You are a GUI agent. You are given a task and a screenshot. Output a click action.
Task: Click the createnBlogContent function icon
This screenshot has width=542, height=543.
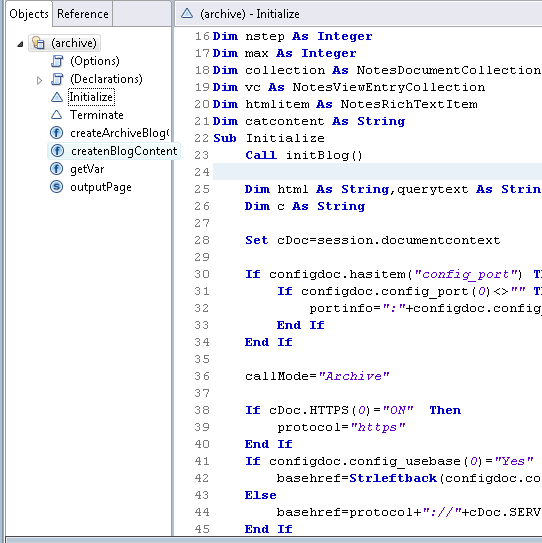(x=57, y=151)
